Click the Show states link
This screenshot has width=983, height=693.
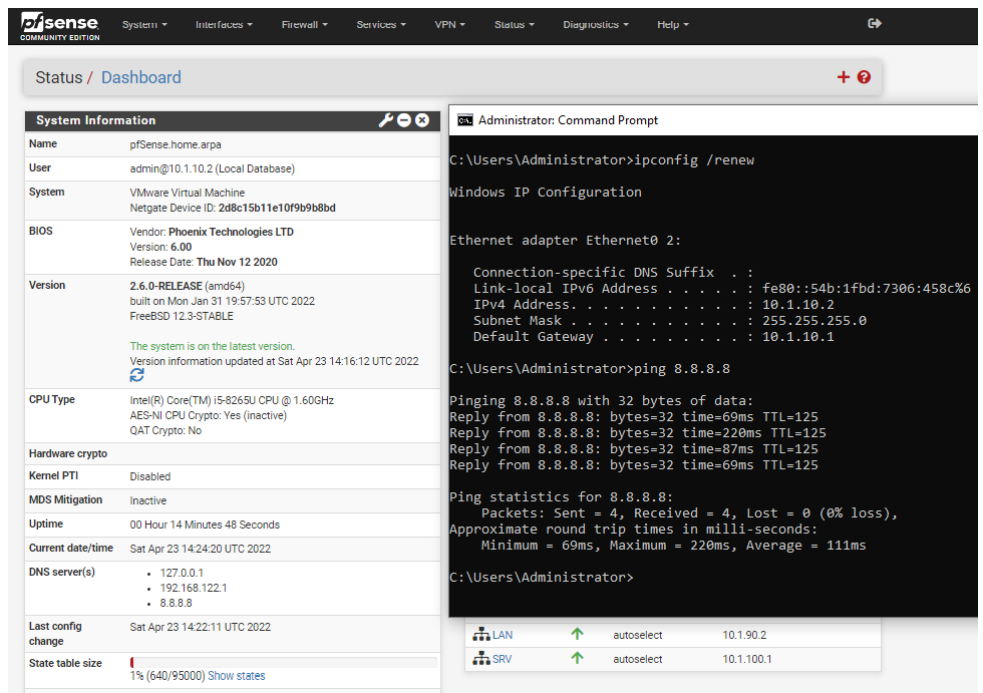click(x=236, y=676)
